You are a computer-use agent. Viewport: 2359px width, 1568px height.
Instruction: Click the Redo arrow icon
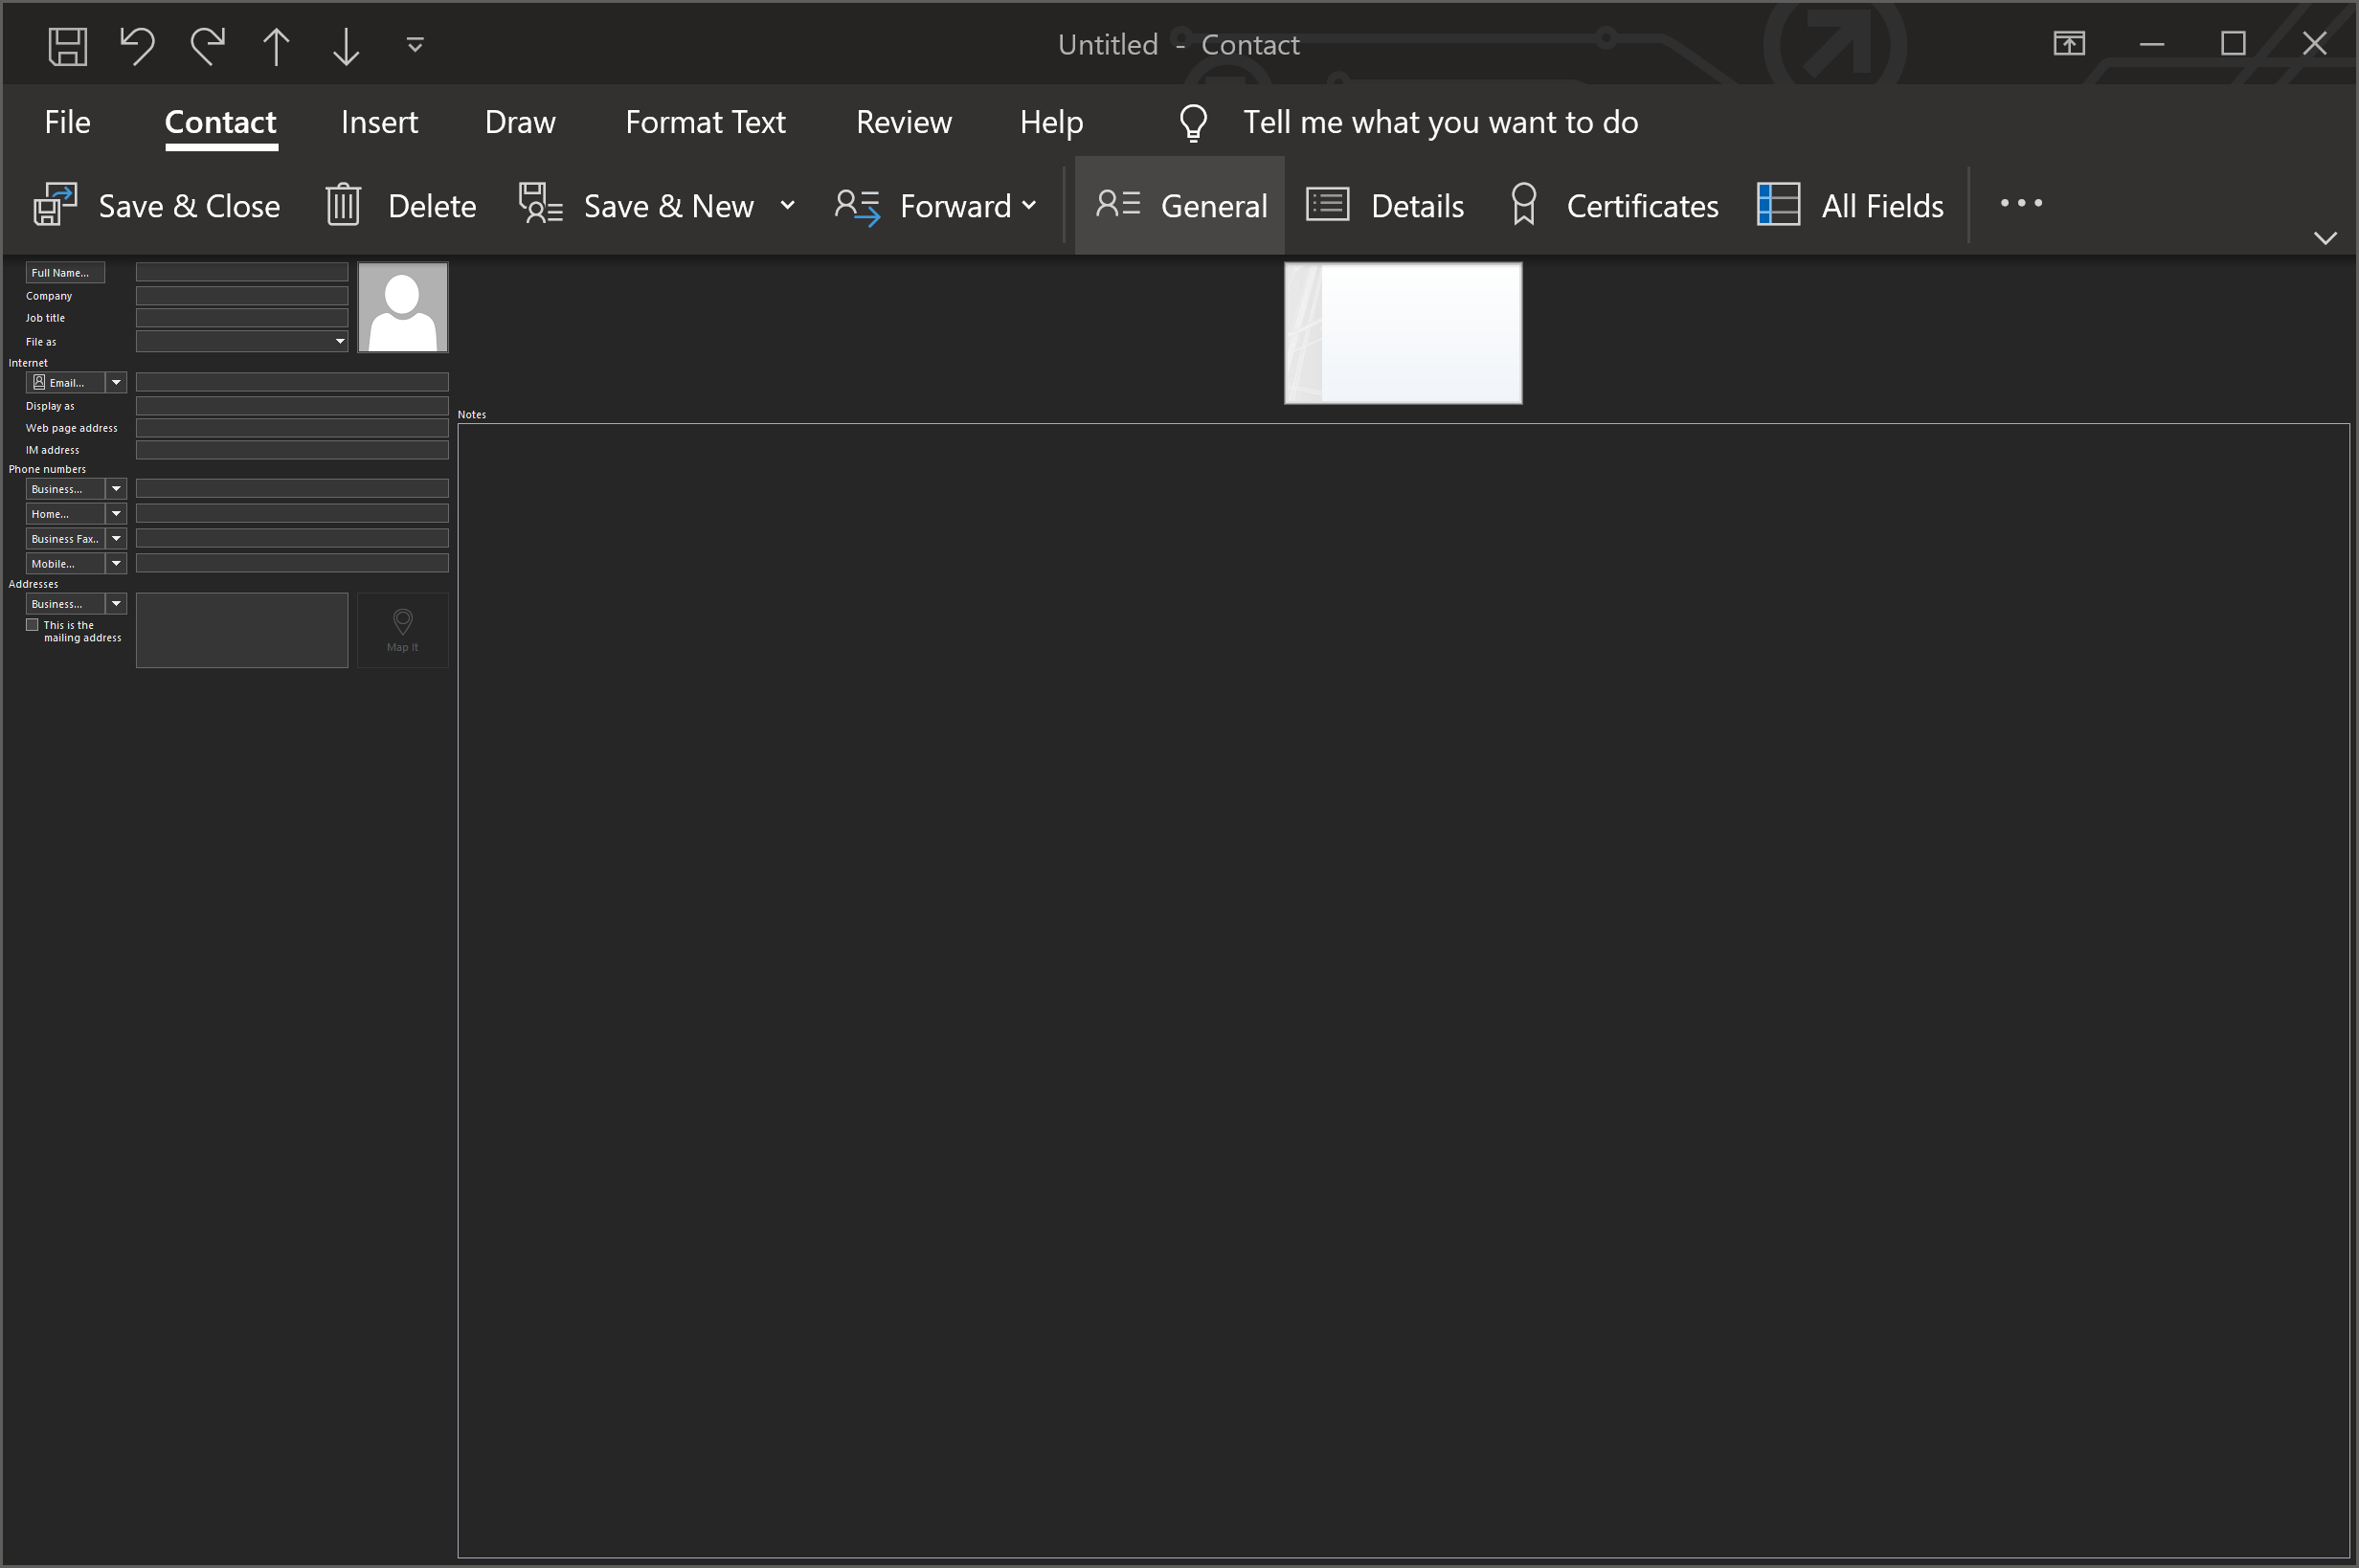[207, 46]
